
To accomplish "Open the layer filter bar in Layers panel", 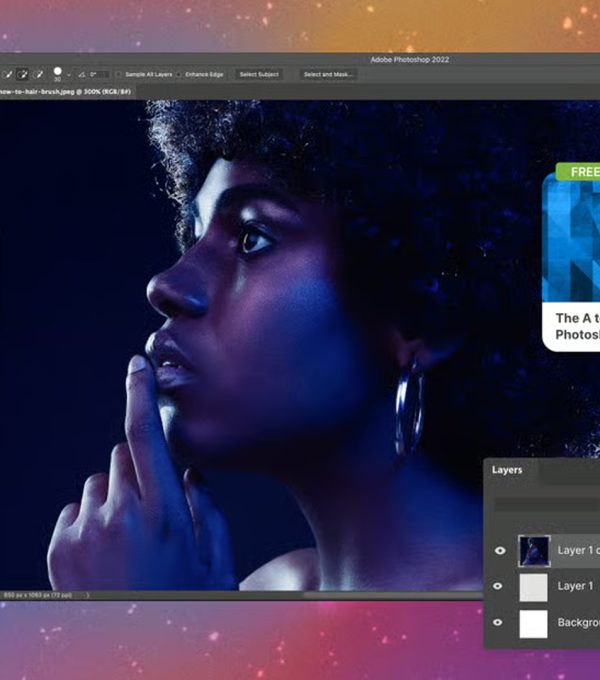I will [x=545, y=505].
